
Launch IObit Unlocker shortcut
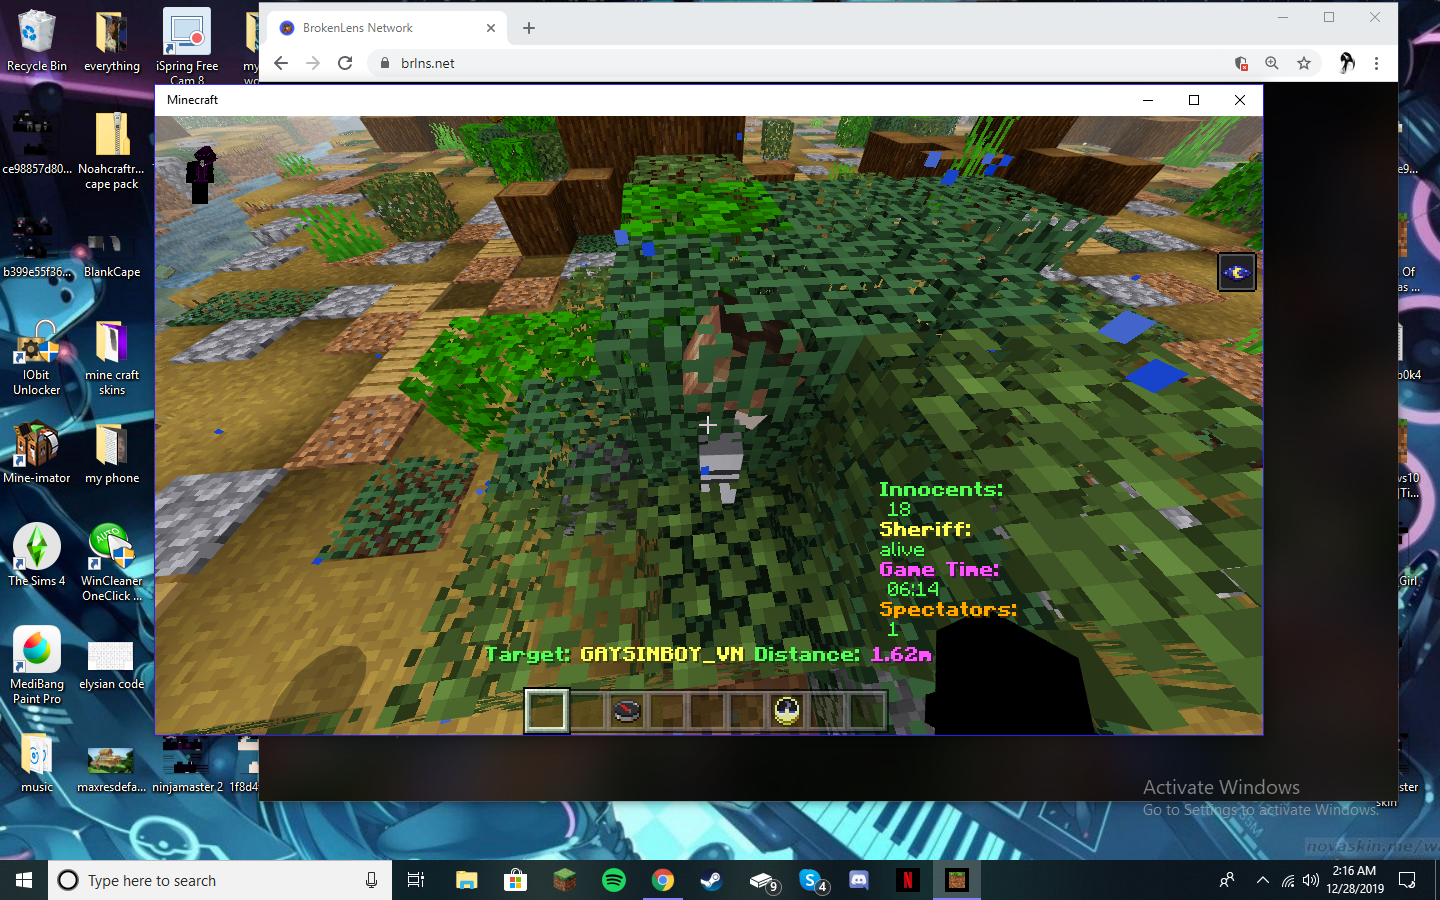click(x=37, y=358)
